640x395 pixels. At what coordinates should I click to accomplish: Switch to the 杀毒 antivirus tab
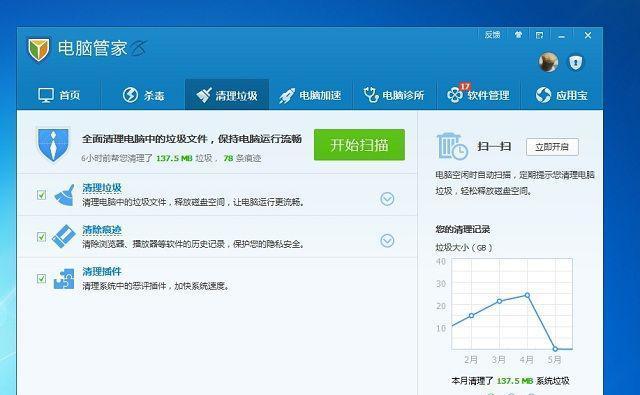143,95
